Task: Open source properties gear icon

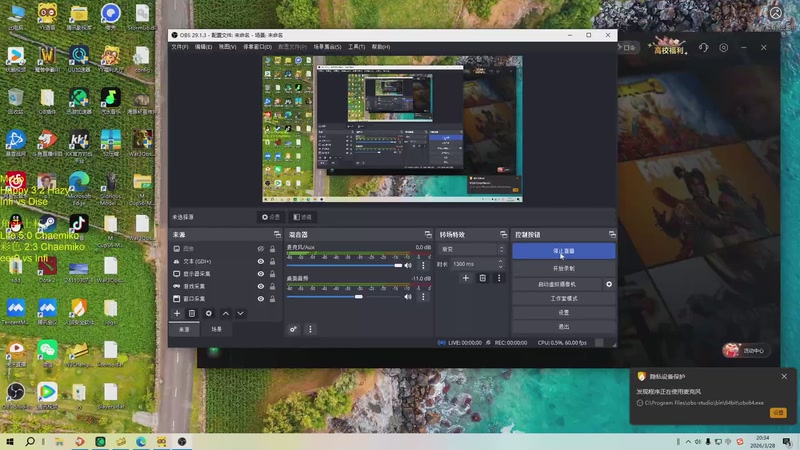Action: [x=209, y=314]
